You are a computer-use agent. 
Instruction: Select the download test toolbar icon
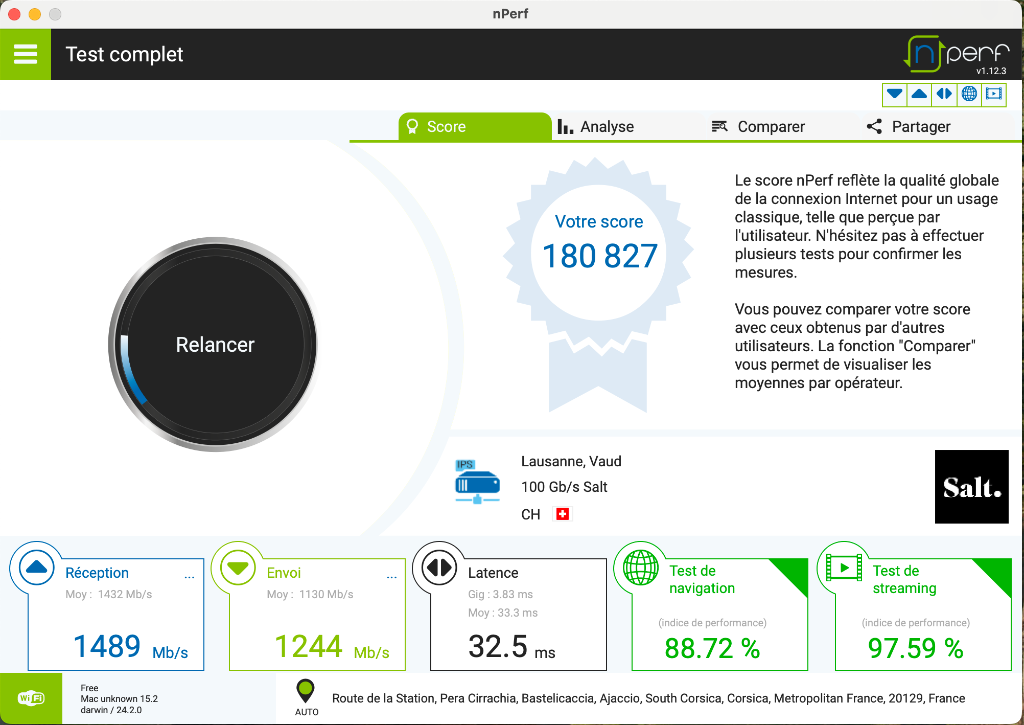pyautogui.click(x=895, y=94)
